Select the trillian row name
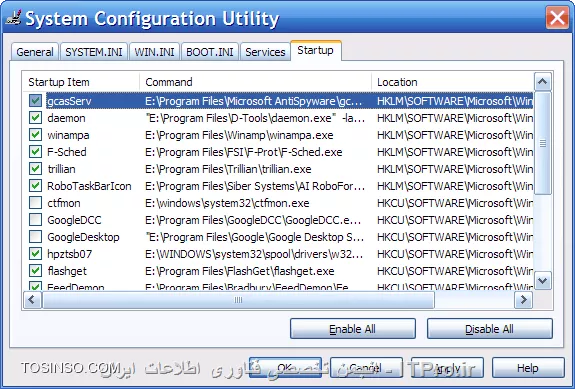Viewport: 575px width, 389px height. [x=61, y=169]
